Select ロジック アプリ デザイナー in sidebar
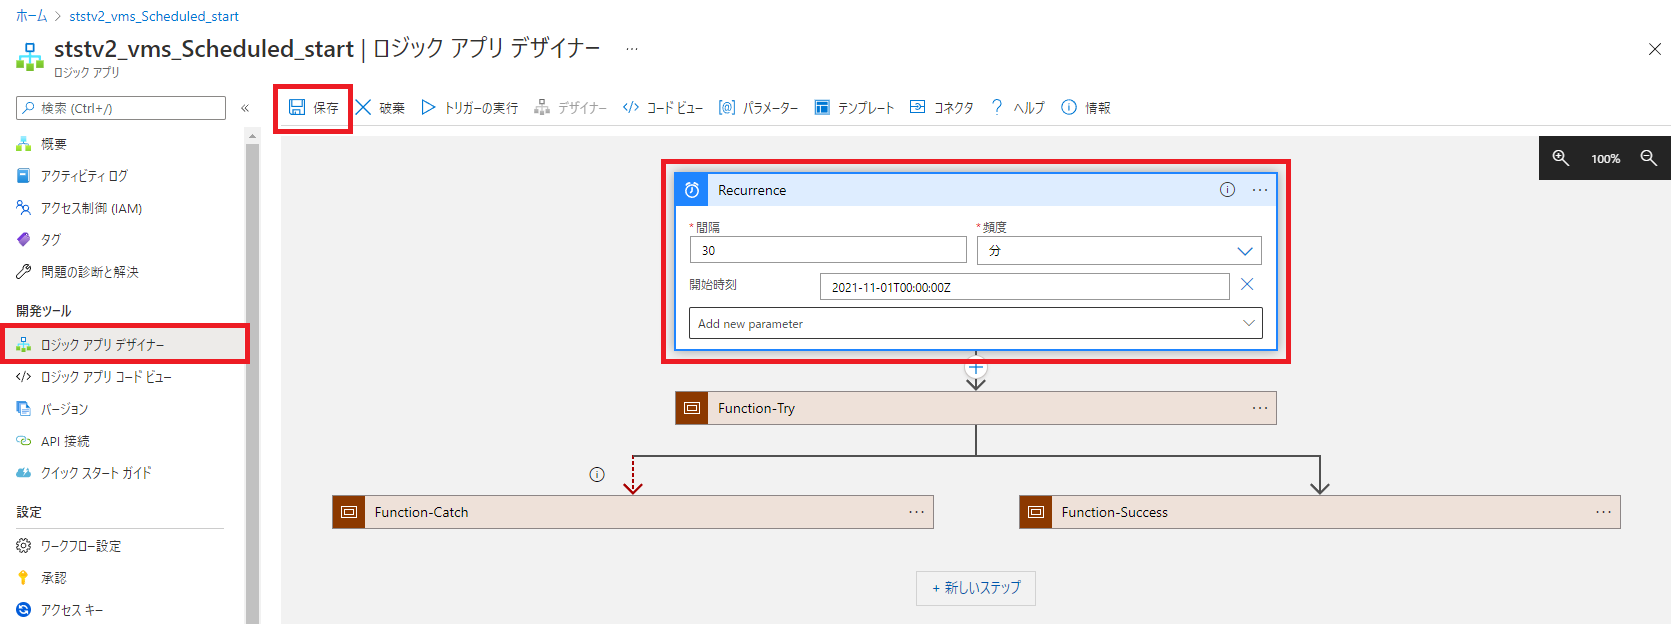1679x624 pixels. point(124,344)
